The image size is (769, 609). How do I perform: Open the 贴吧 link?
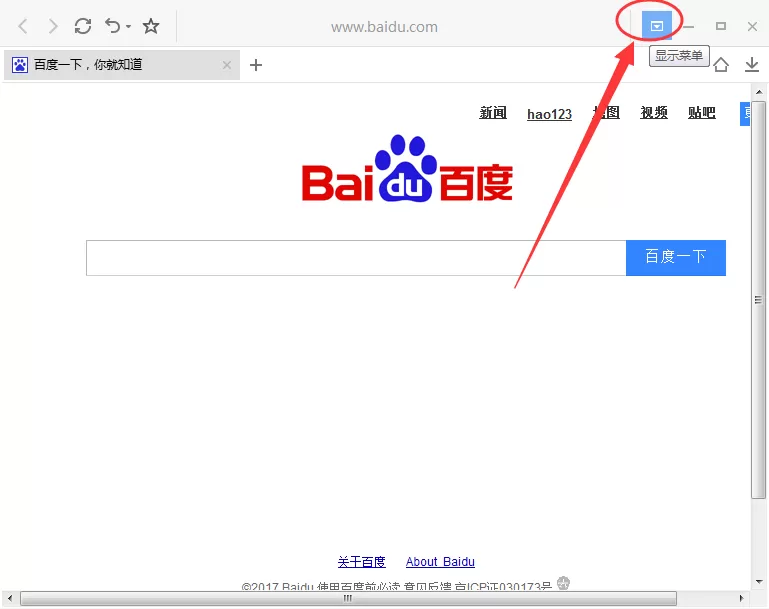tap(701, 113)
